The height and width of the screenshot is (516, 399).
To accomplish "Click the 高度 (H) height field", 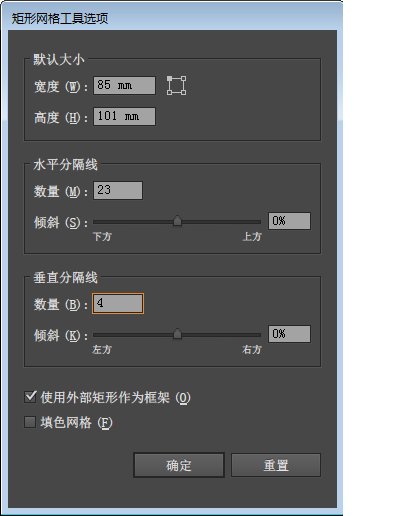I will click(124, 117).
